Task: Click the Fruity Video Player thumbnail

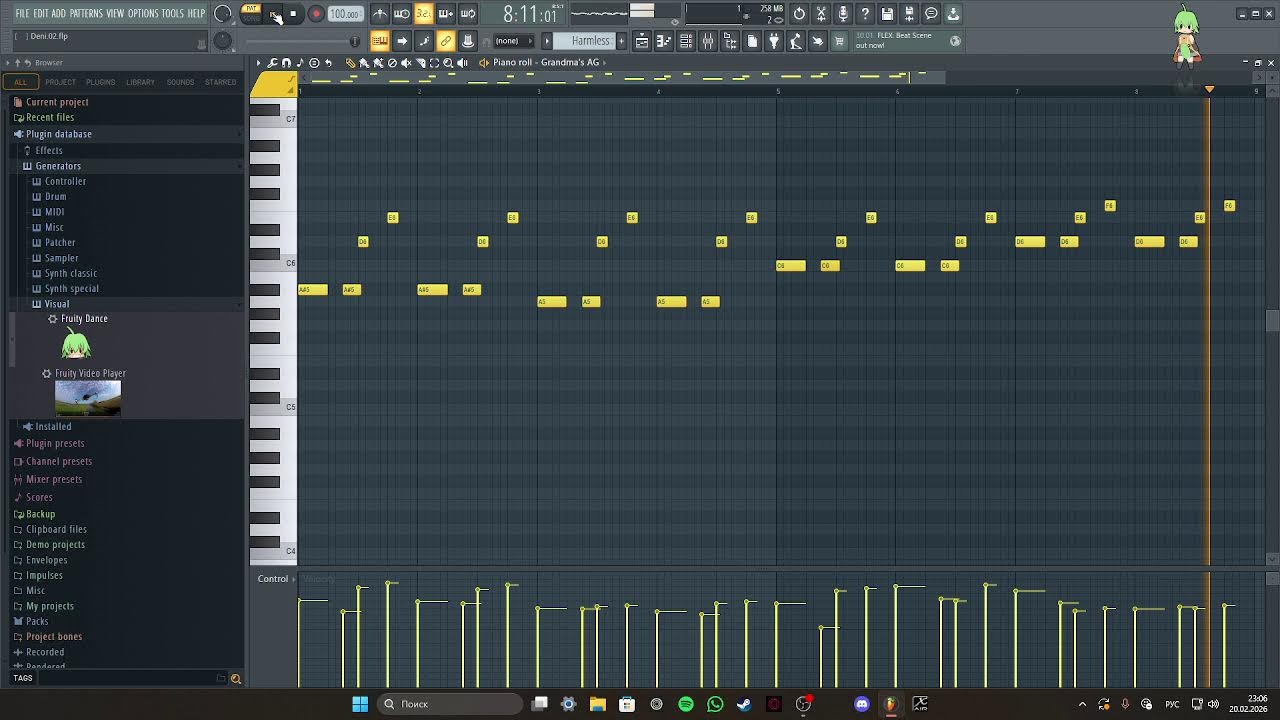Action: click(x=88, y=398)
